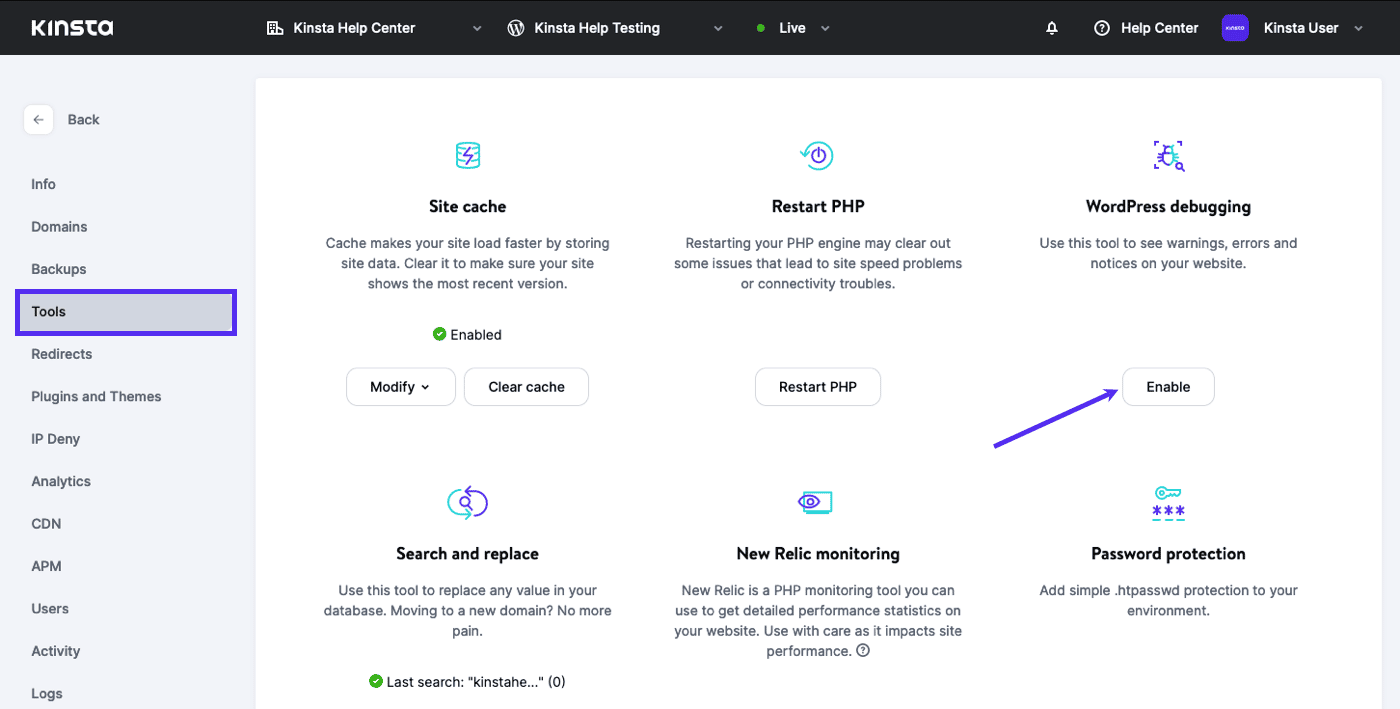
Task: Go to Analytics in the sidebar
Action: [x=61, y=481]
